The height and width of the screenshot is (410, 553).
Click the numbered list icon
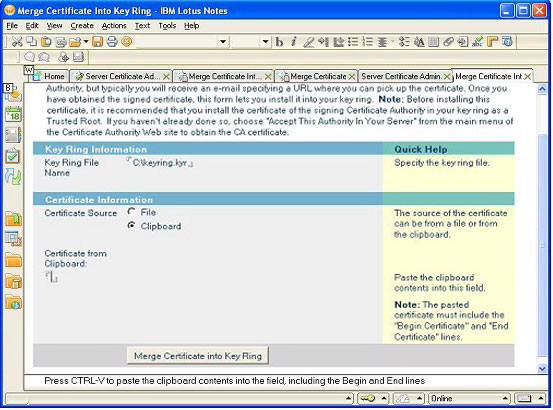point(367,42)
